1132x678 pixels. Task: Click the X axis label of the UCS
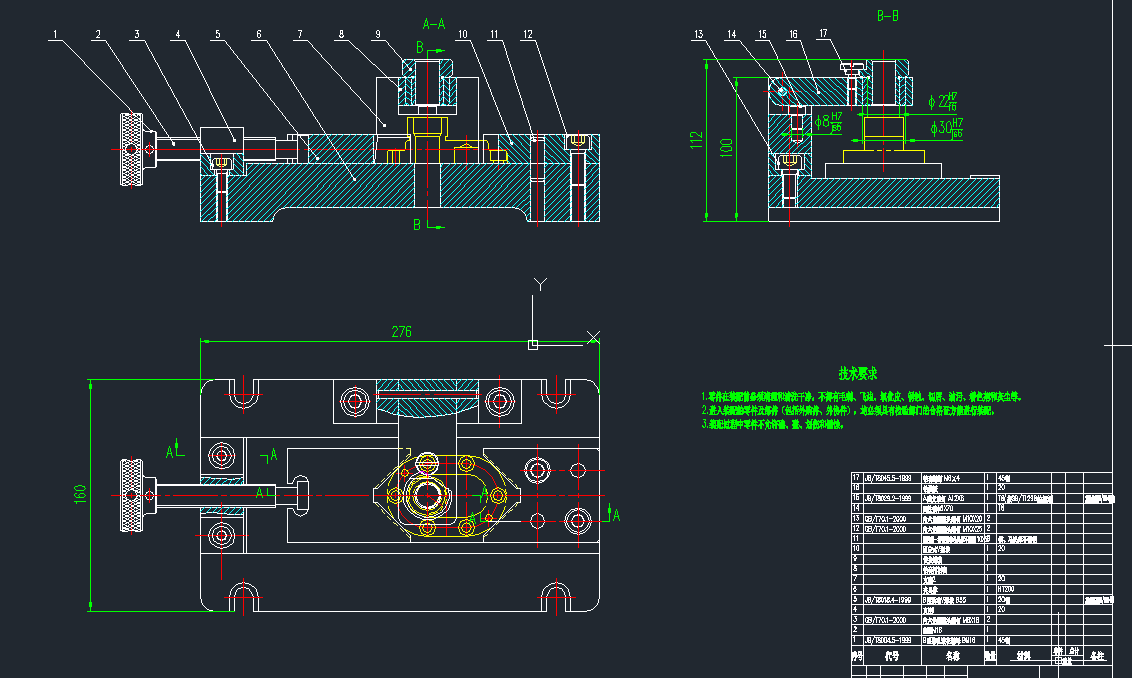pos(593,337)
